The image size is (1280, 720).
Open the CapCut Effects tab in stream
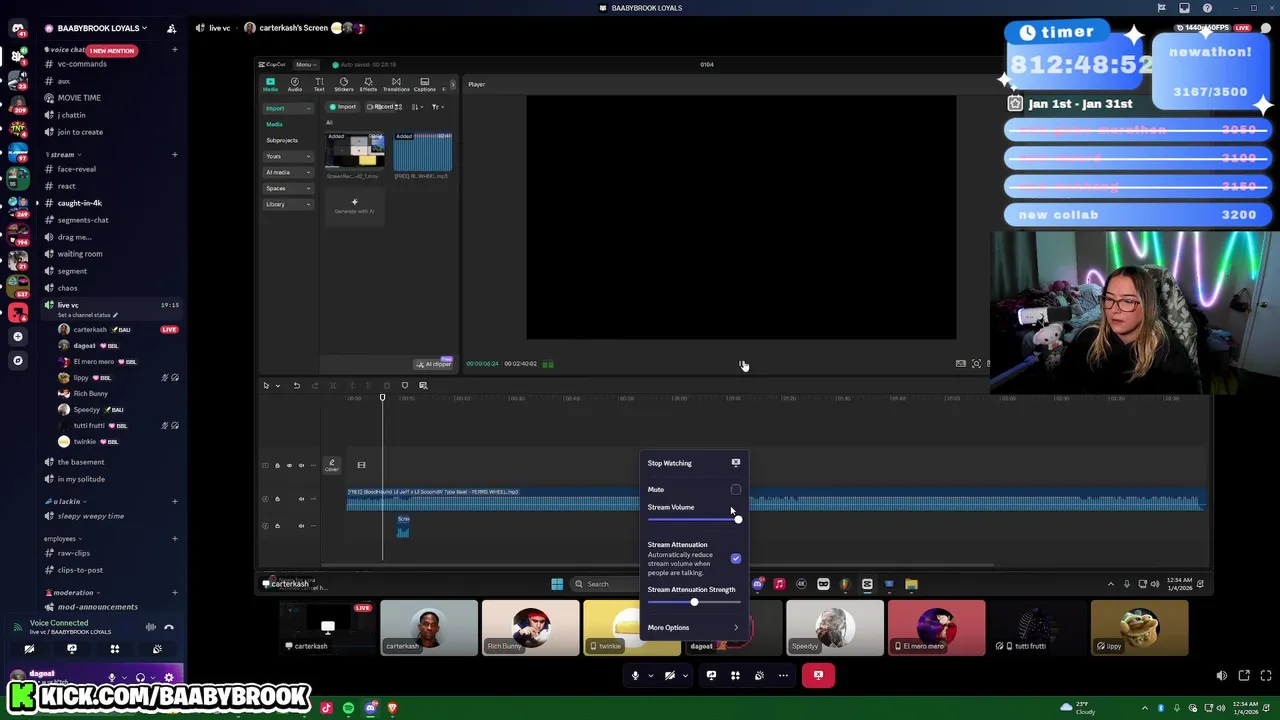point(368,84)
